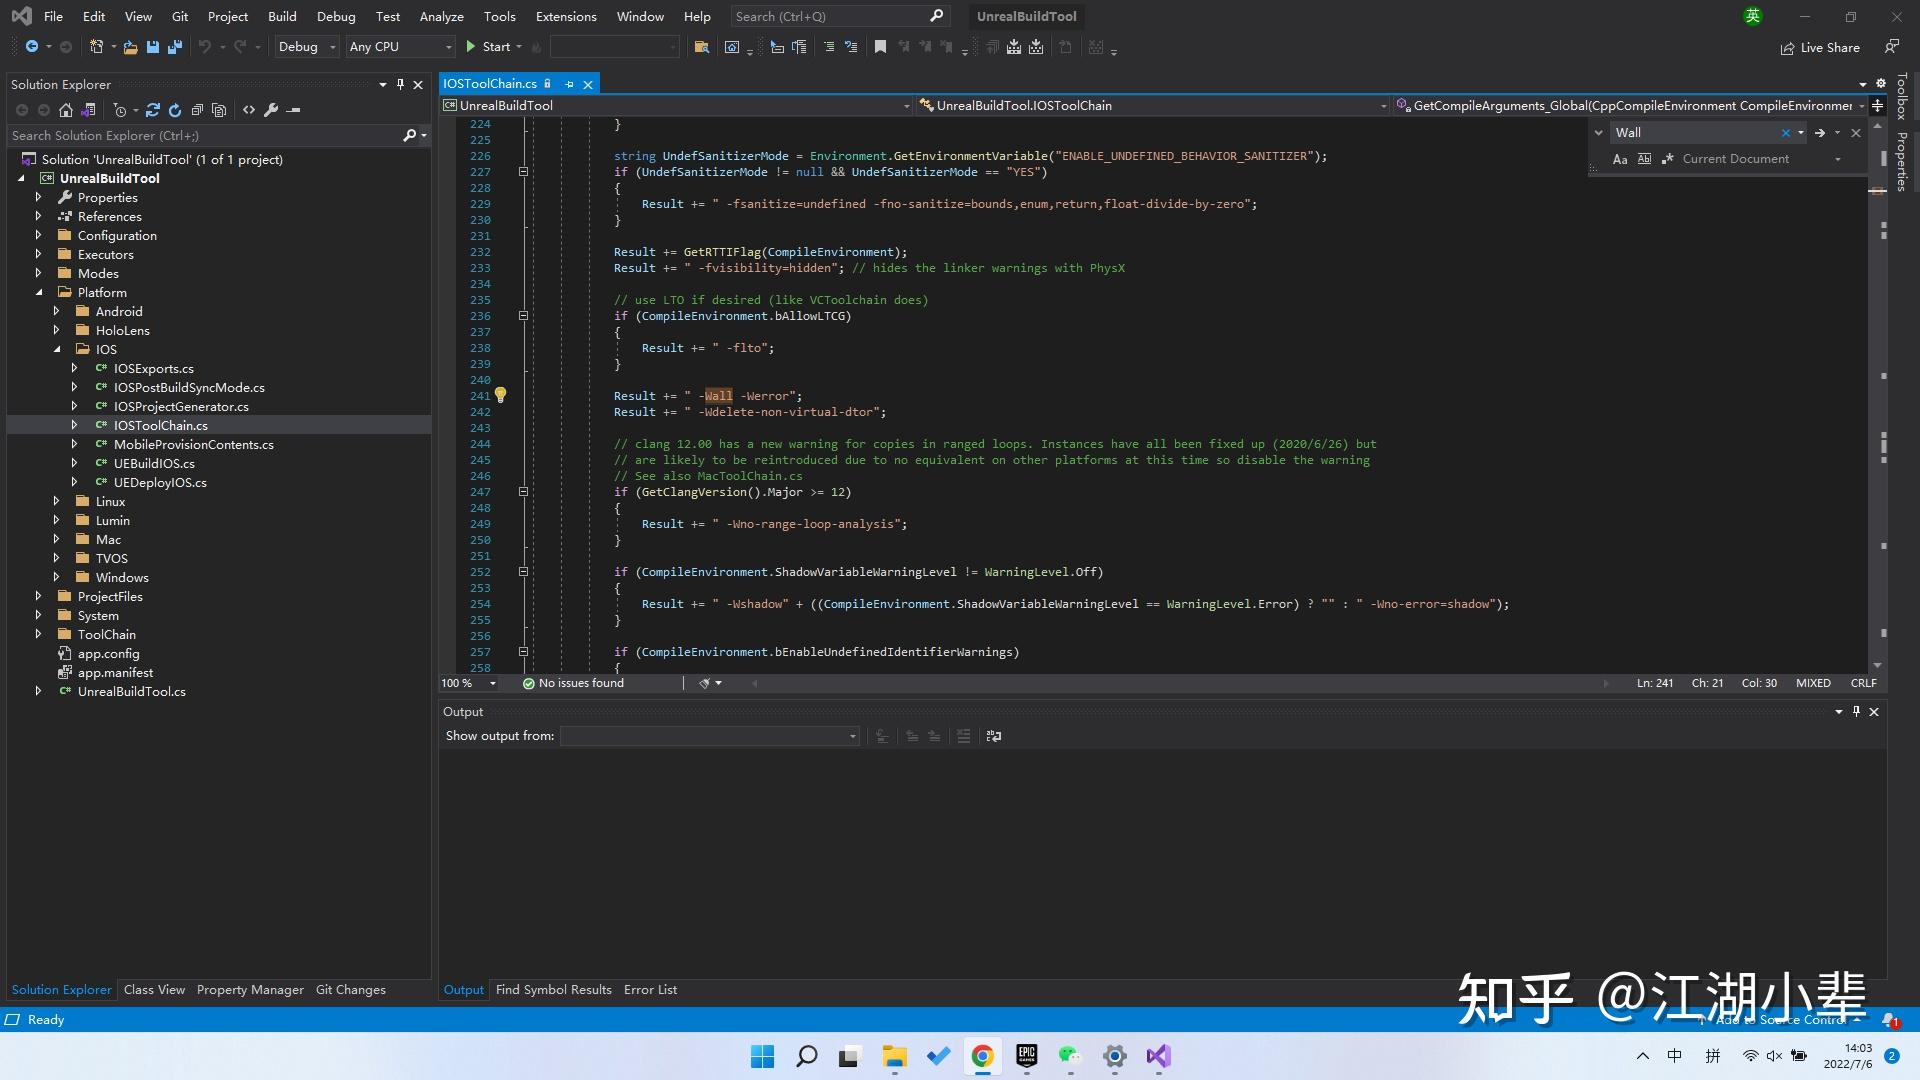This screenshot has width=1920, height=1080.
Task: Toggle Use Regular Expressions in search
Action: [1668, 159]
